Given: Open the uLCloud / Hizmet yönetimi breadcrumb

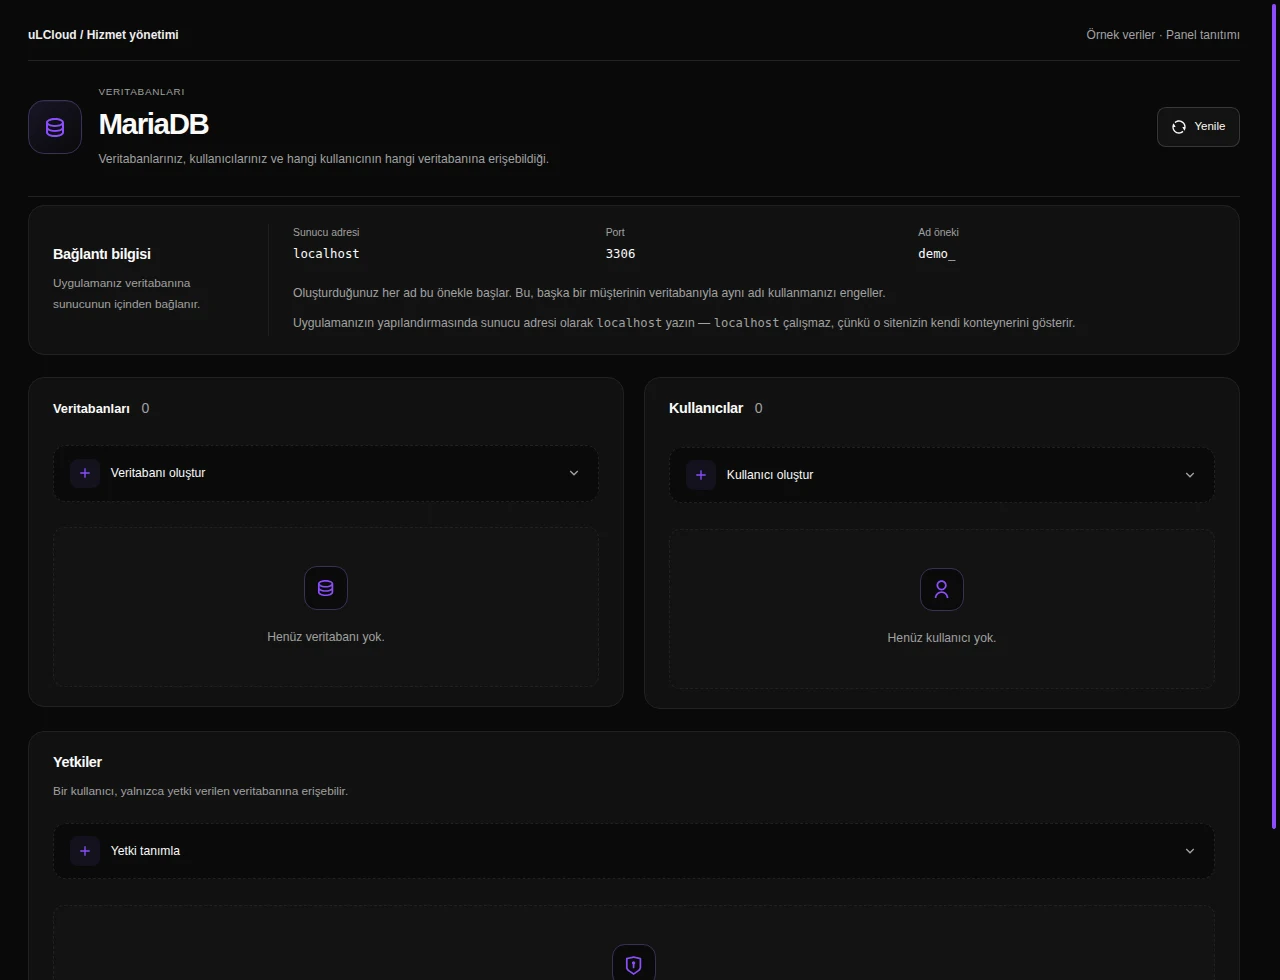Looking at the screenshot, I should tap(104, 35).
